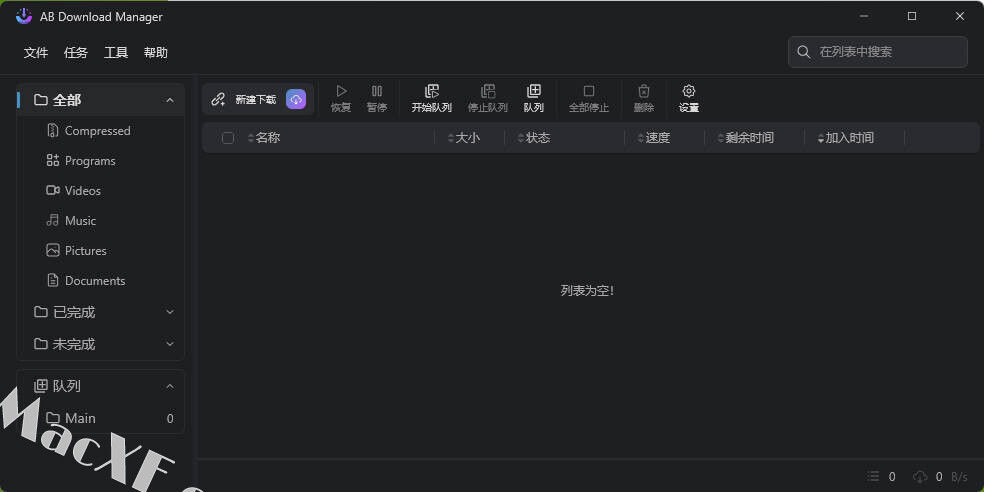This screenshot has height=492, width=984.
Task: Click the 暂停 pause icon
Action: click(377, 92)
